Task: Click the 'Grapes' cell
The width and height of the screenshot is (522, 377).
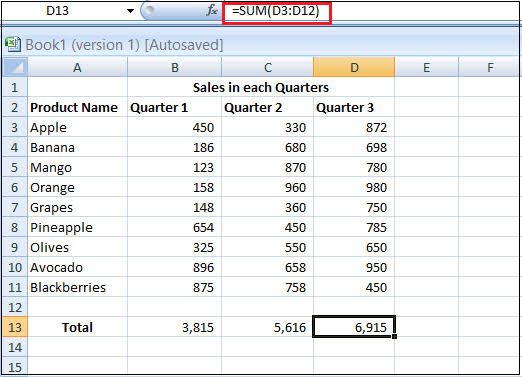Action: click(77, 207)
